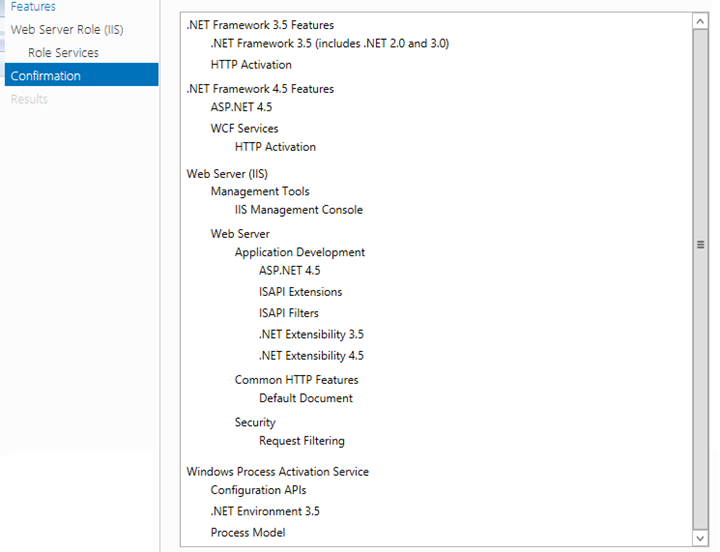Select .NET Framework 3.5 Features entry
Viewport: 720px width, 552px height.
[260, 25]
